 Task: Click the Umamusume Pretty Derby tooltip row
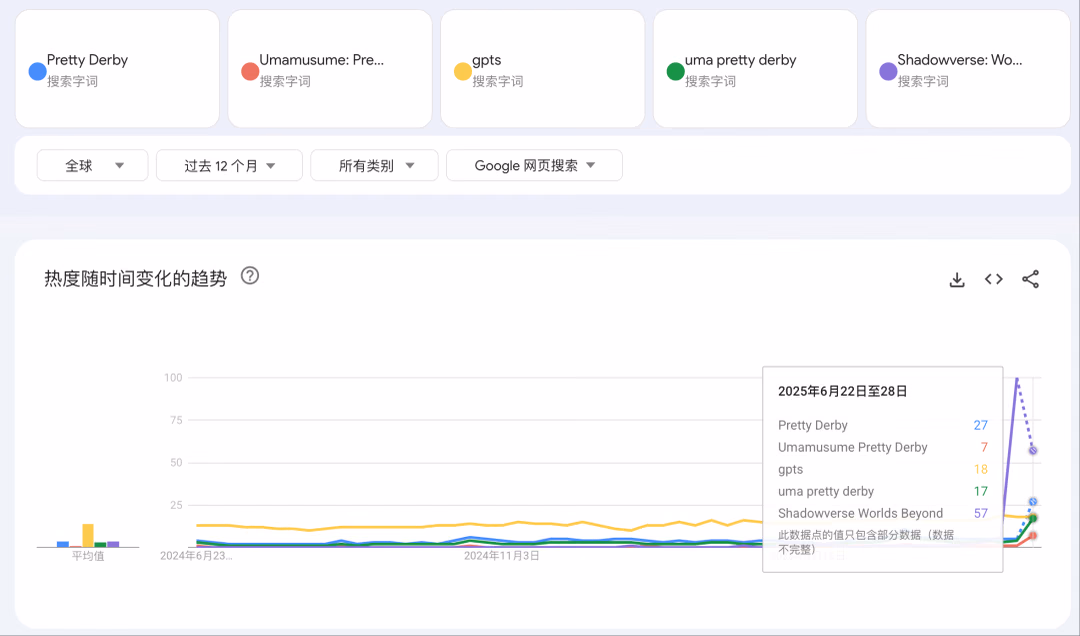(x=883, y=447)
